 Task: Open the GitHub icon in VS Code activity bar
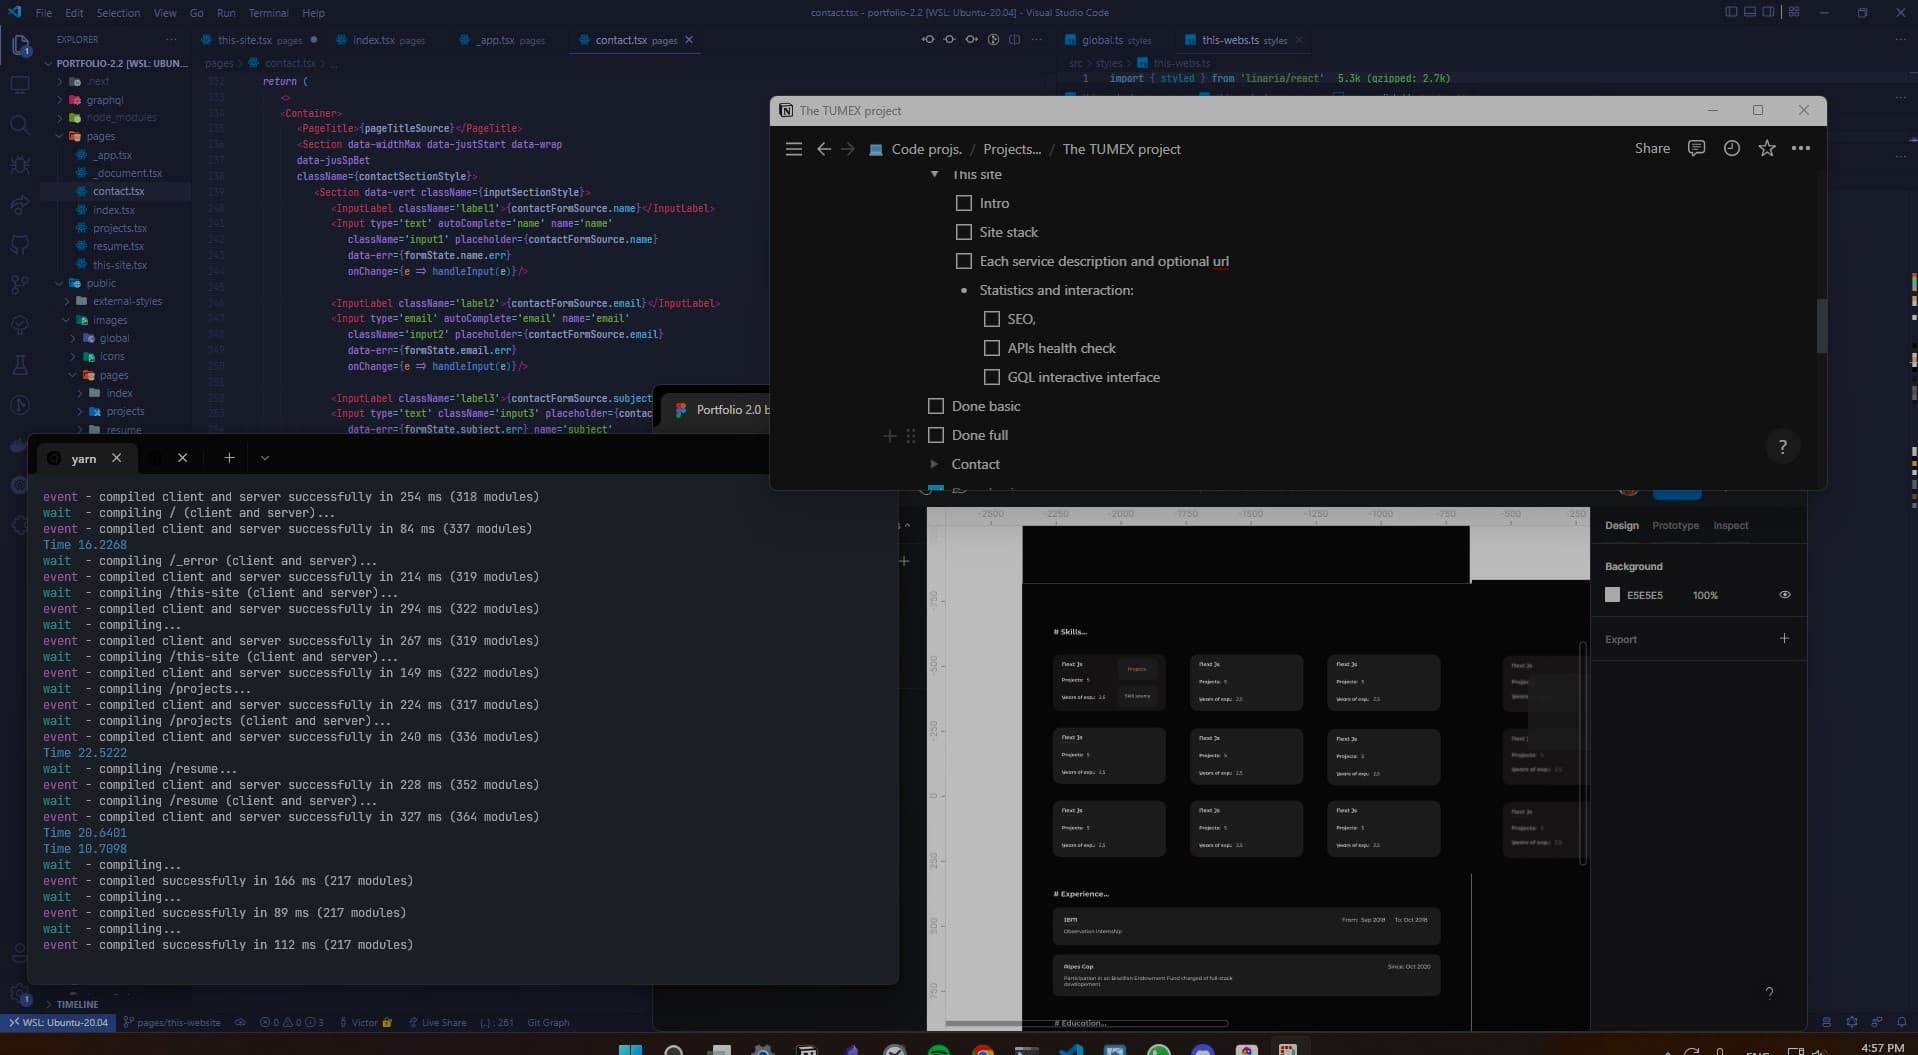tap(20, 245)
